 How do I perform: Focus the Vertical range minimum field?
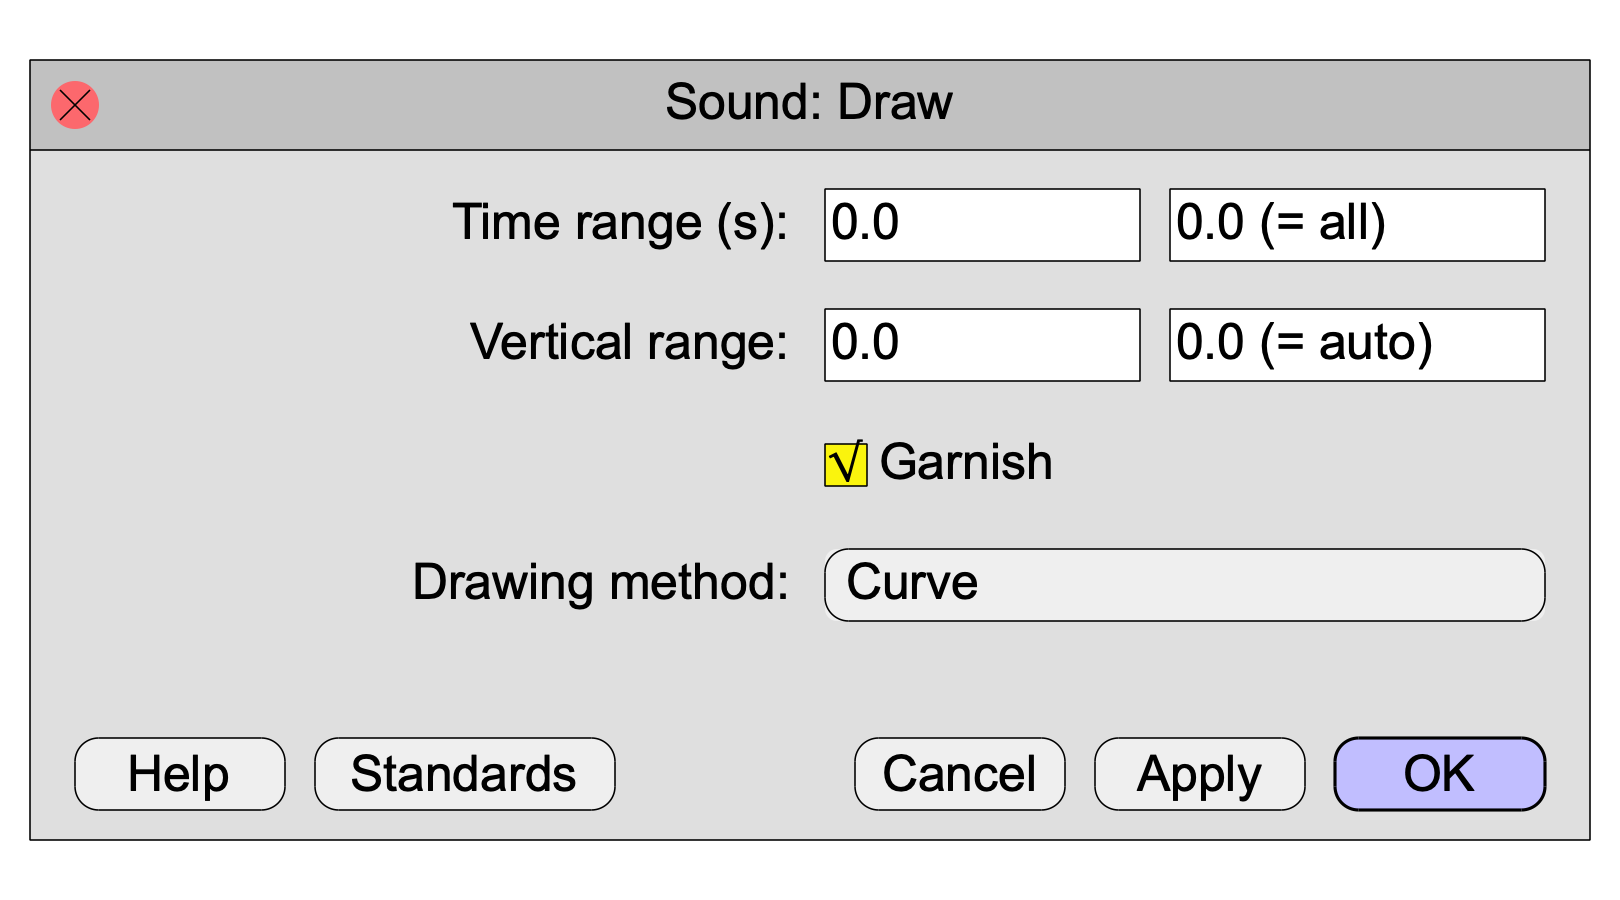[982, 345]
